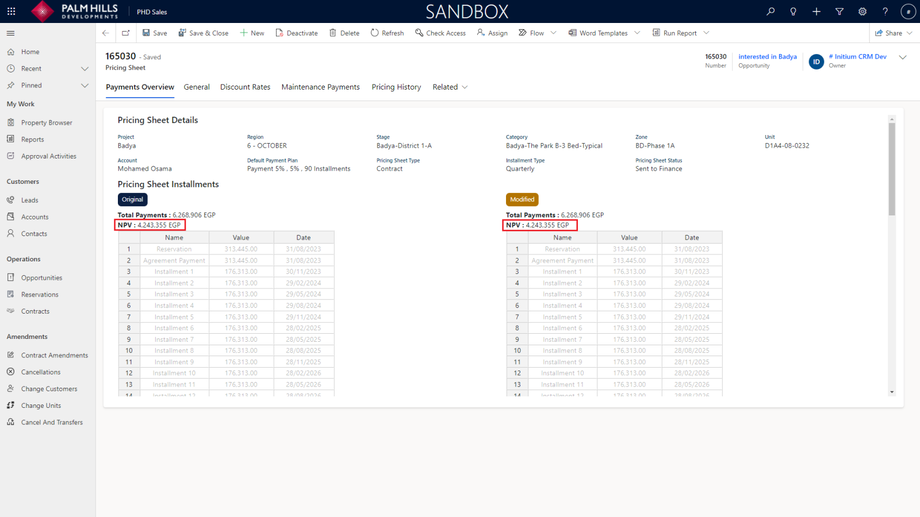Open the interested in Badya opportunity link
Viewport: 920px width, 517px height.
tap(767, 57)
